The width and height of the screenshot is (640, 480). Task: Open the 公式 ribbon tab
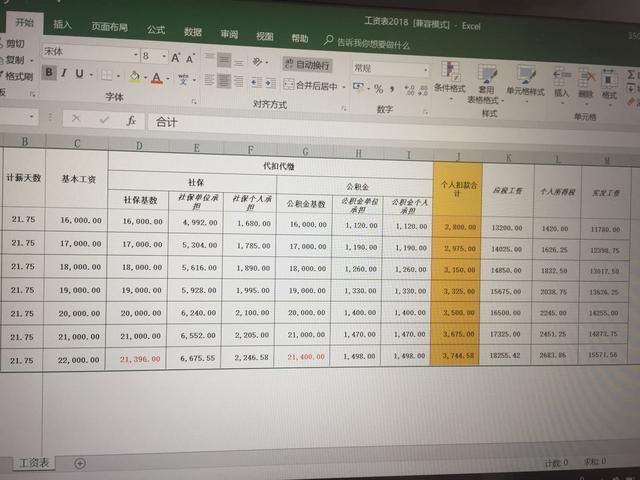point(156,30)
